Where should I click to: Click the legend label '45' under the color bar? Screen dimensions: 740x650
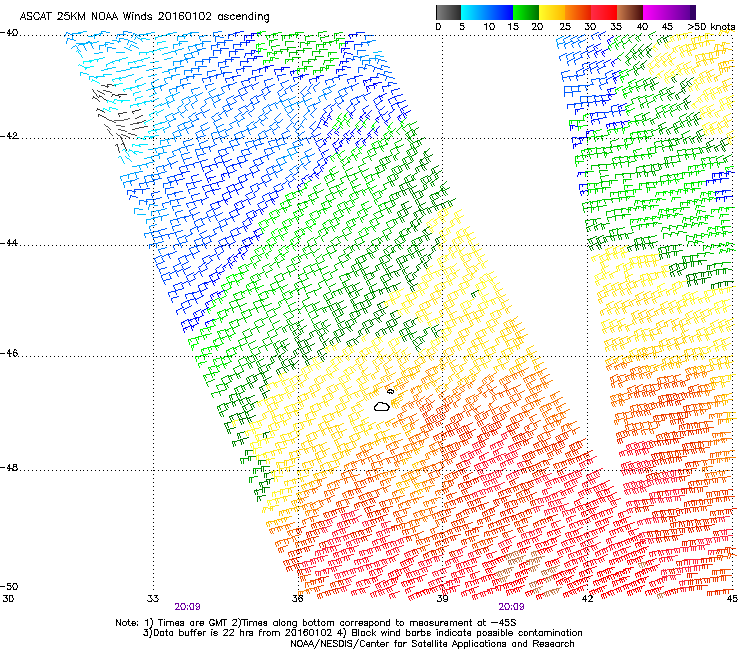coord(667,27)
